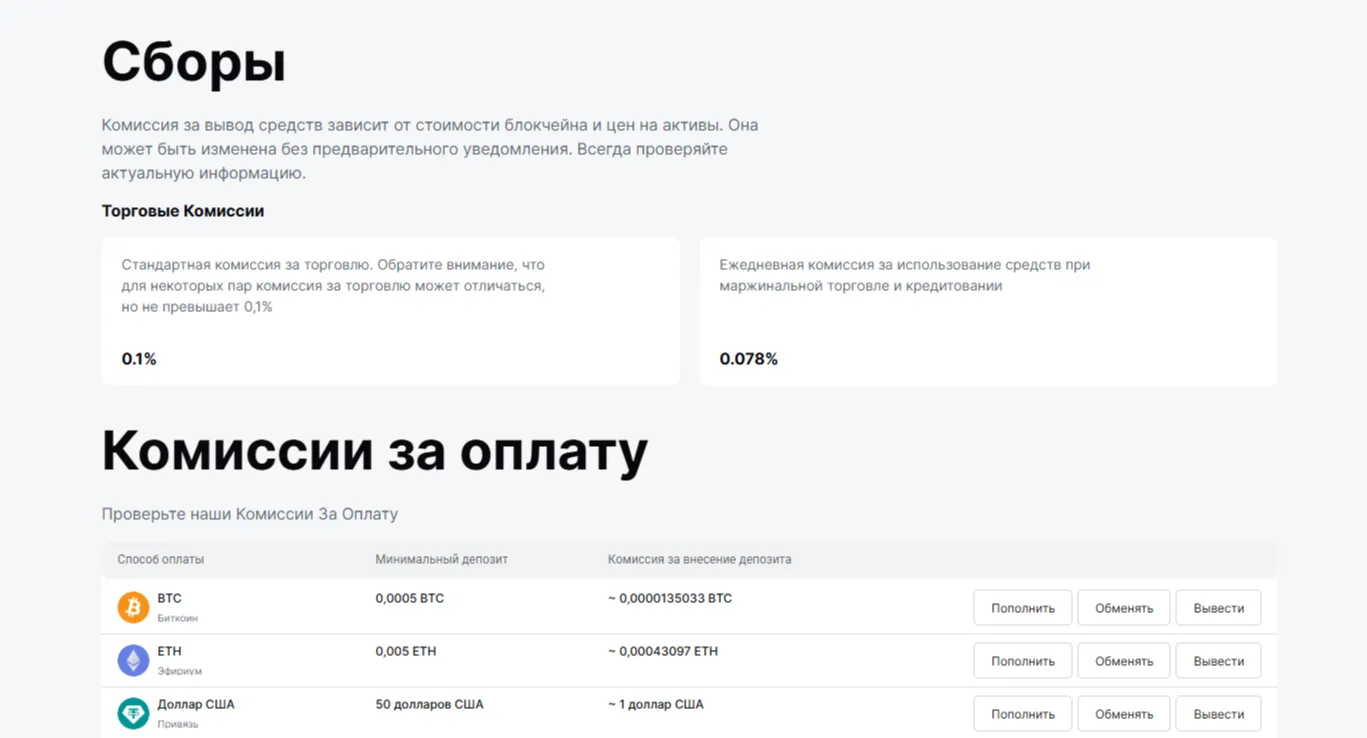The height and width of the screenshot is (738, 1367).
Task: Select the Минимальный депозит column header
Action: (441, 559)
